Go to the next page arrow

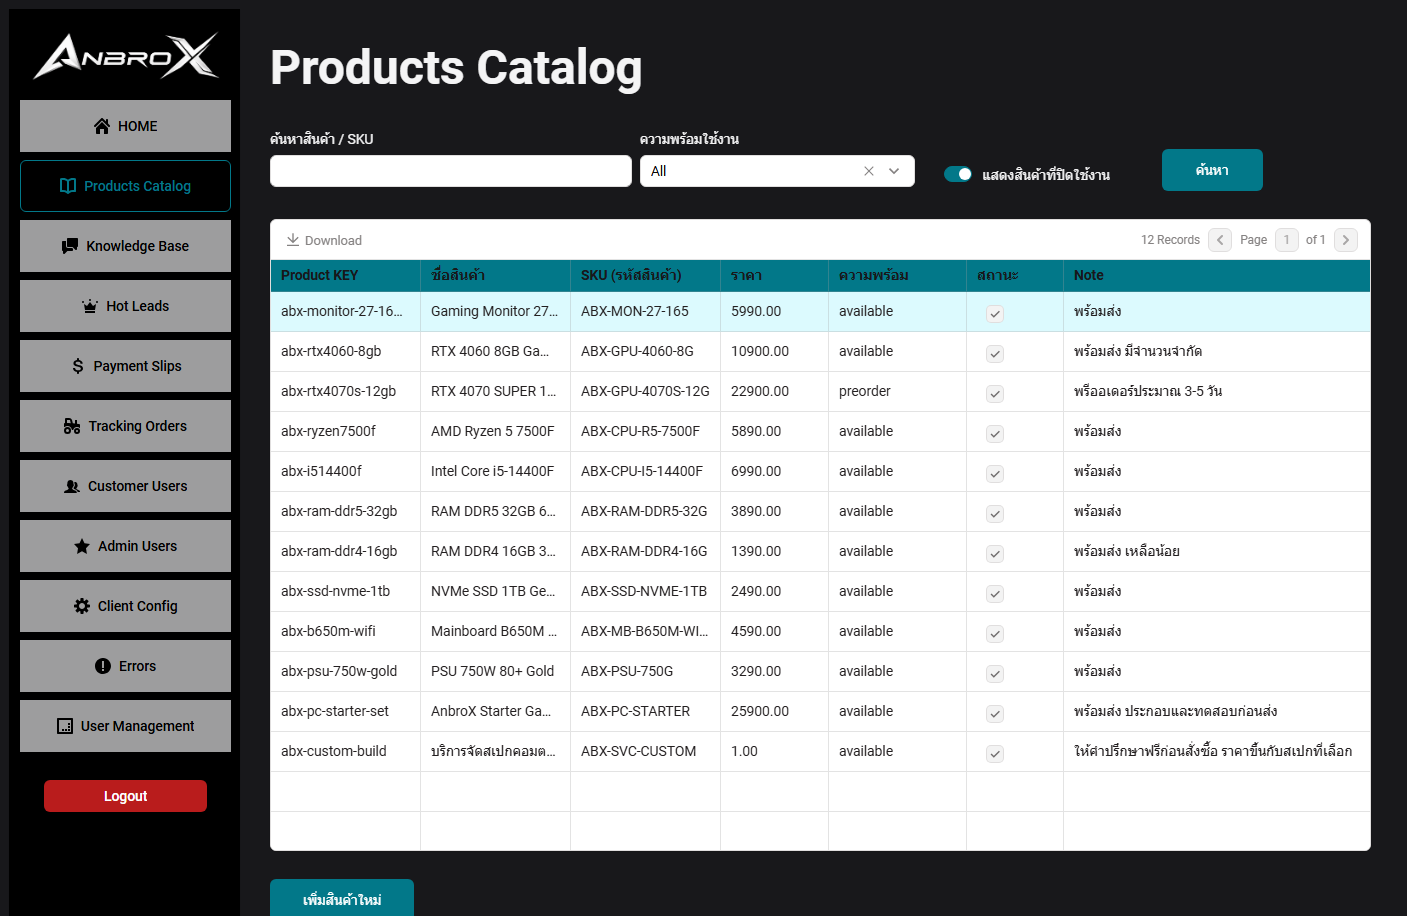point(1346,240)
